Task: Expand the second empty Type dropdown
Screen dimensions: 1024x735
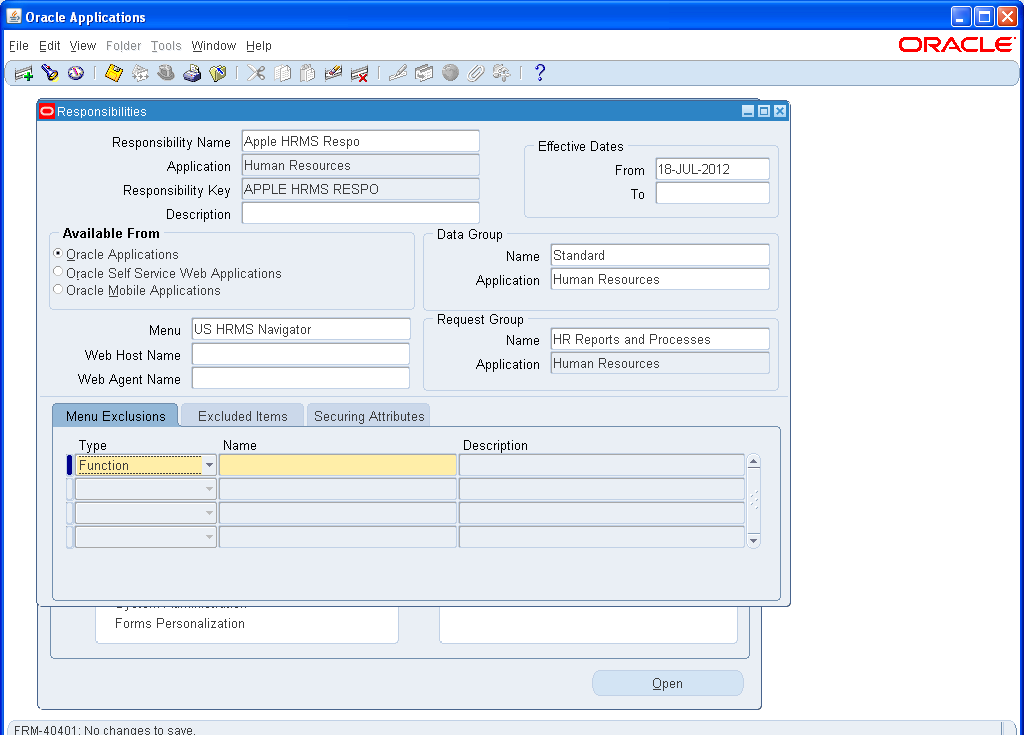Action: (x=208, y=489)
